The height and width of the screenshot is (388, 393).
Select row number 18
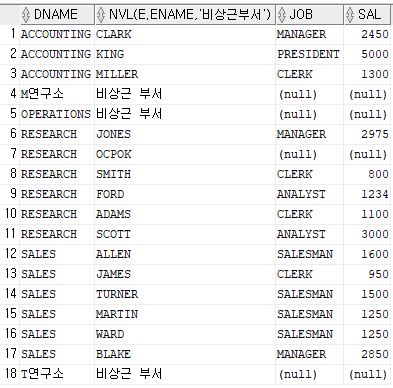pyautogui.click(x=10, y=374)
